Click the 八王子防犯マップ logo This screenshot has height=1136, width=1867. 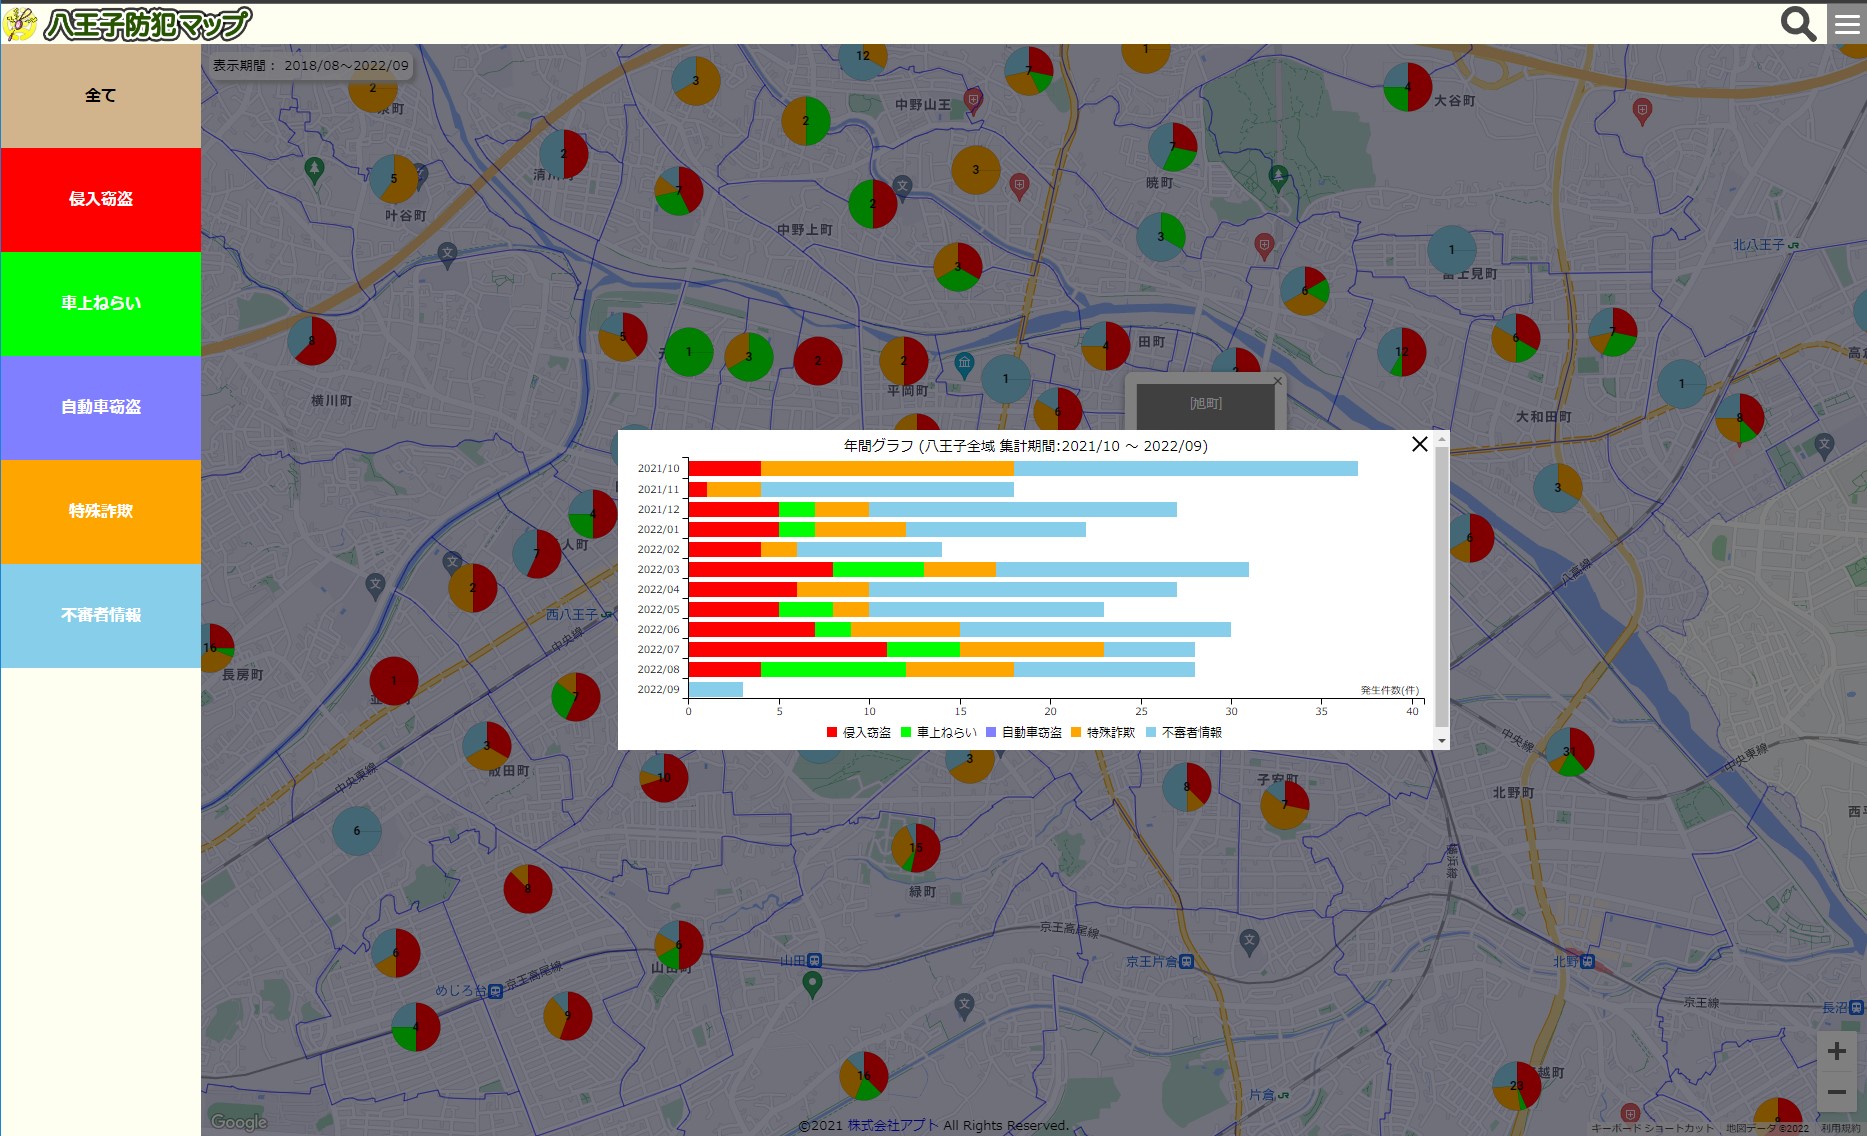coord(128,23)
